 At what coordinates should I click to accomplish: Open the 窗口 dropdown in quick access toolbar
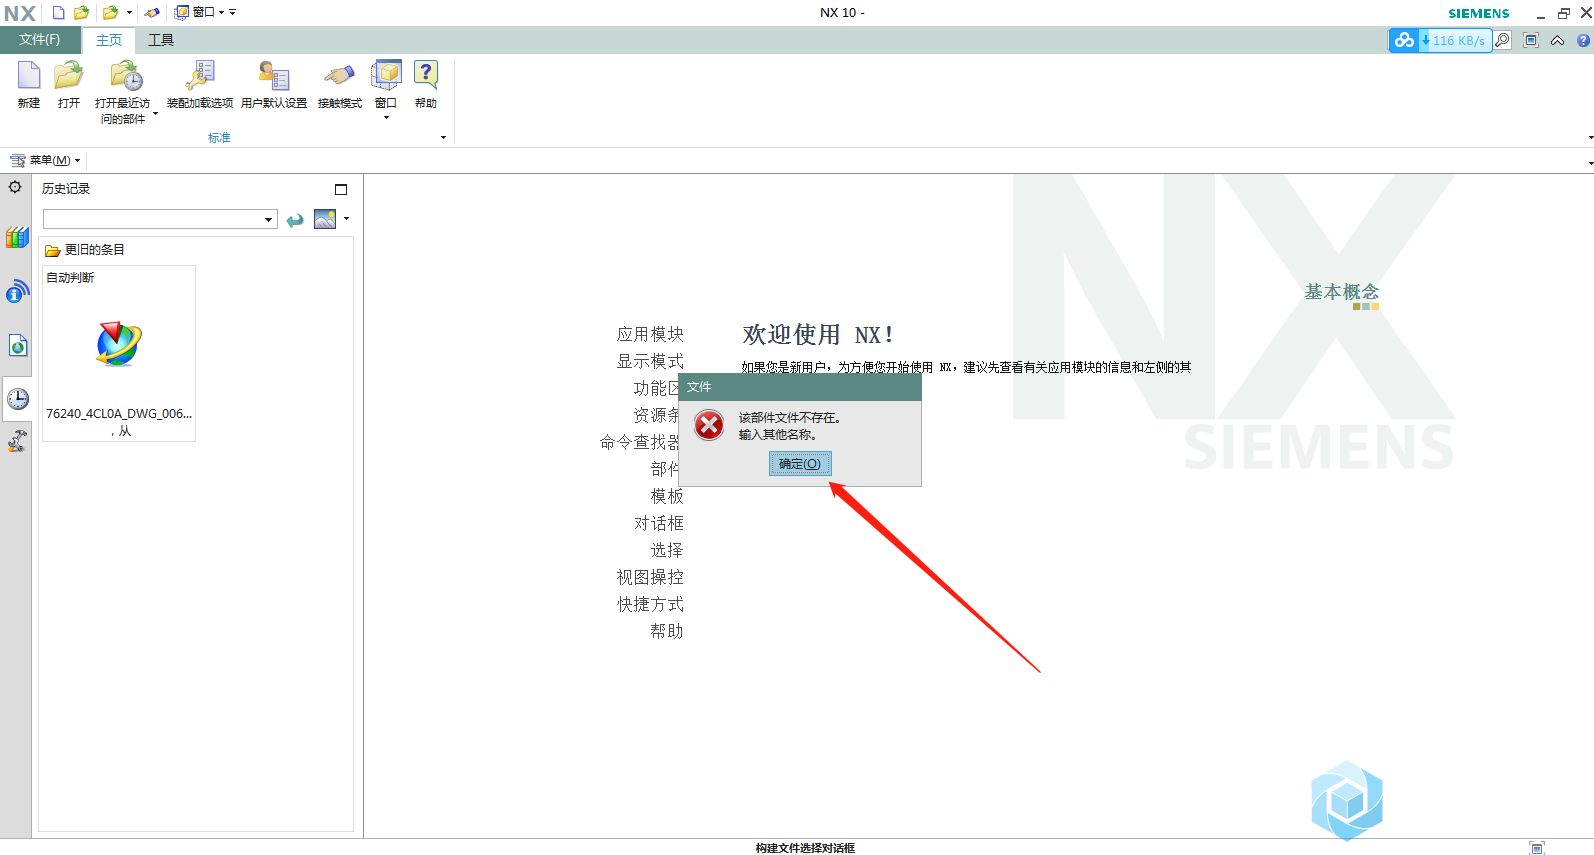[x=198, y=12]
